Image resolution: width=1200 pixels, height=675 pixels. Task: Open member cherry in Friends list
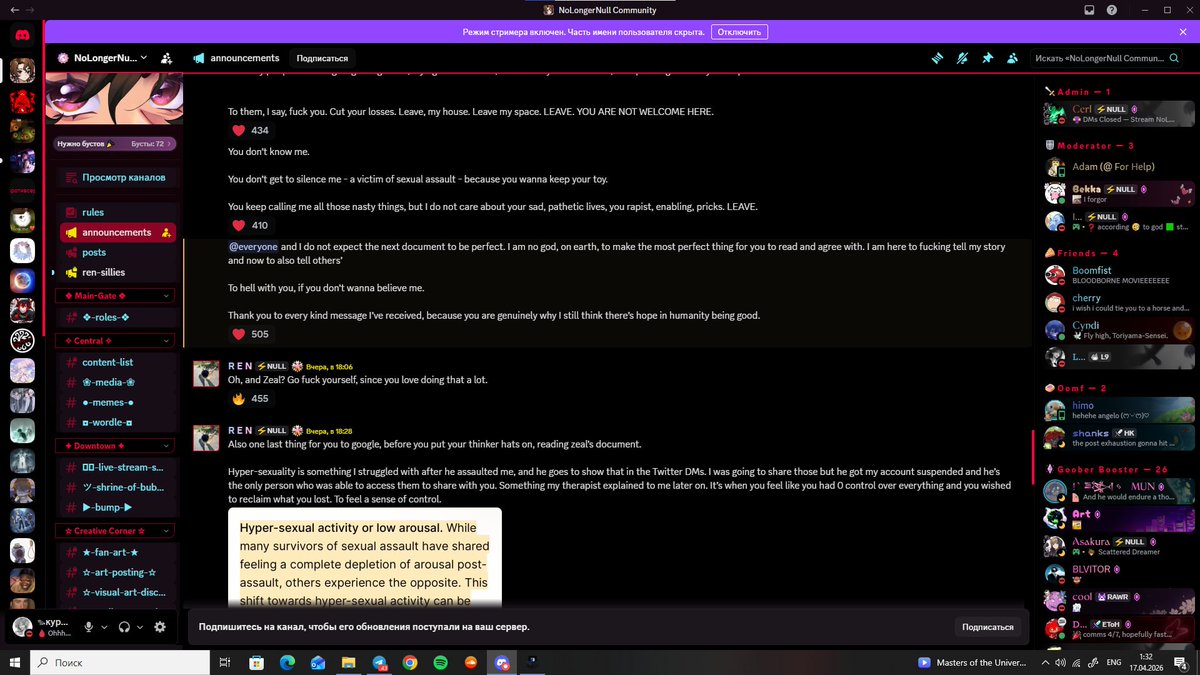(1117, 302)
